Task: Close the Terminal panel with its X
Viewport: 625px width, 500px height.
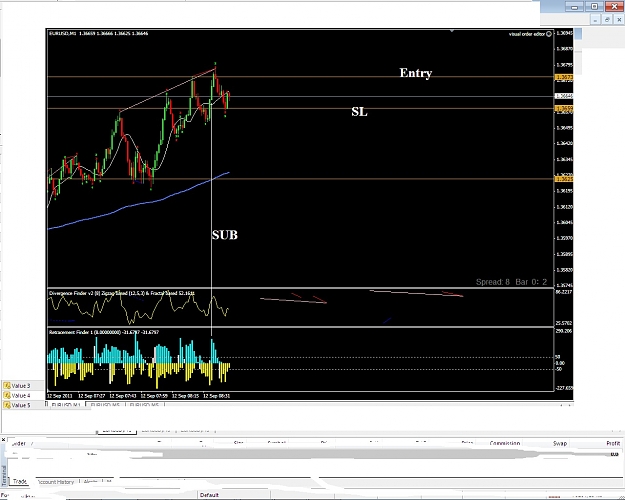Action: tap(3, 439)
